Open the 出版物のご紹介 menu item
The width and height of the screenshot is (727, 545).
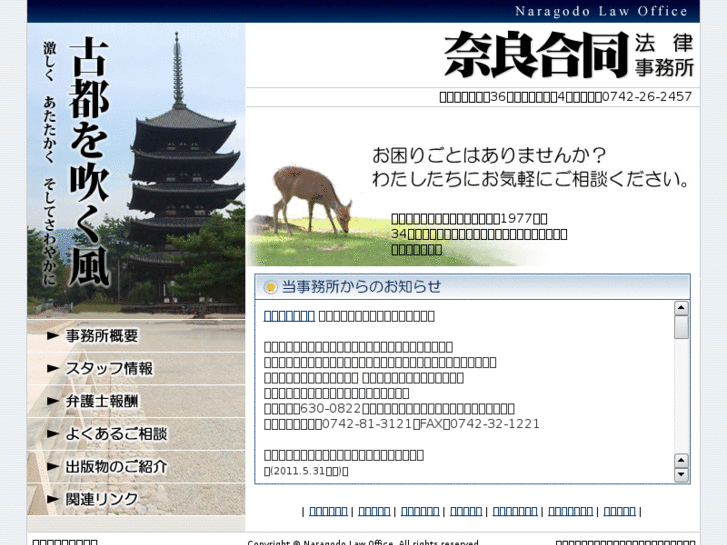coord(116,467)
